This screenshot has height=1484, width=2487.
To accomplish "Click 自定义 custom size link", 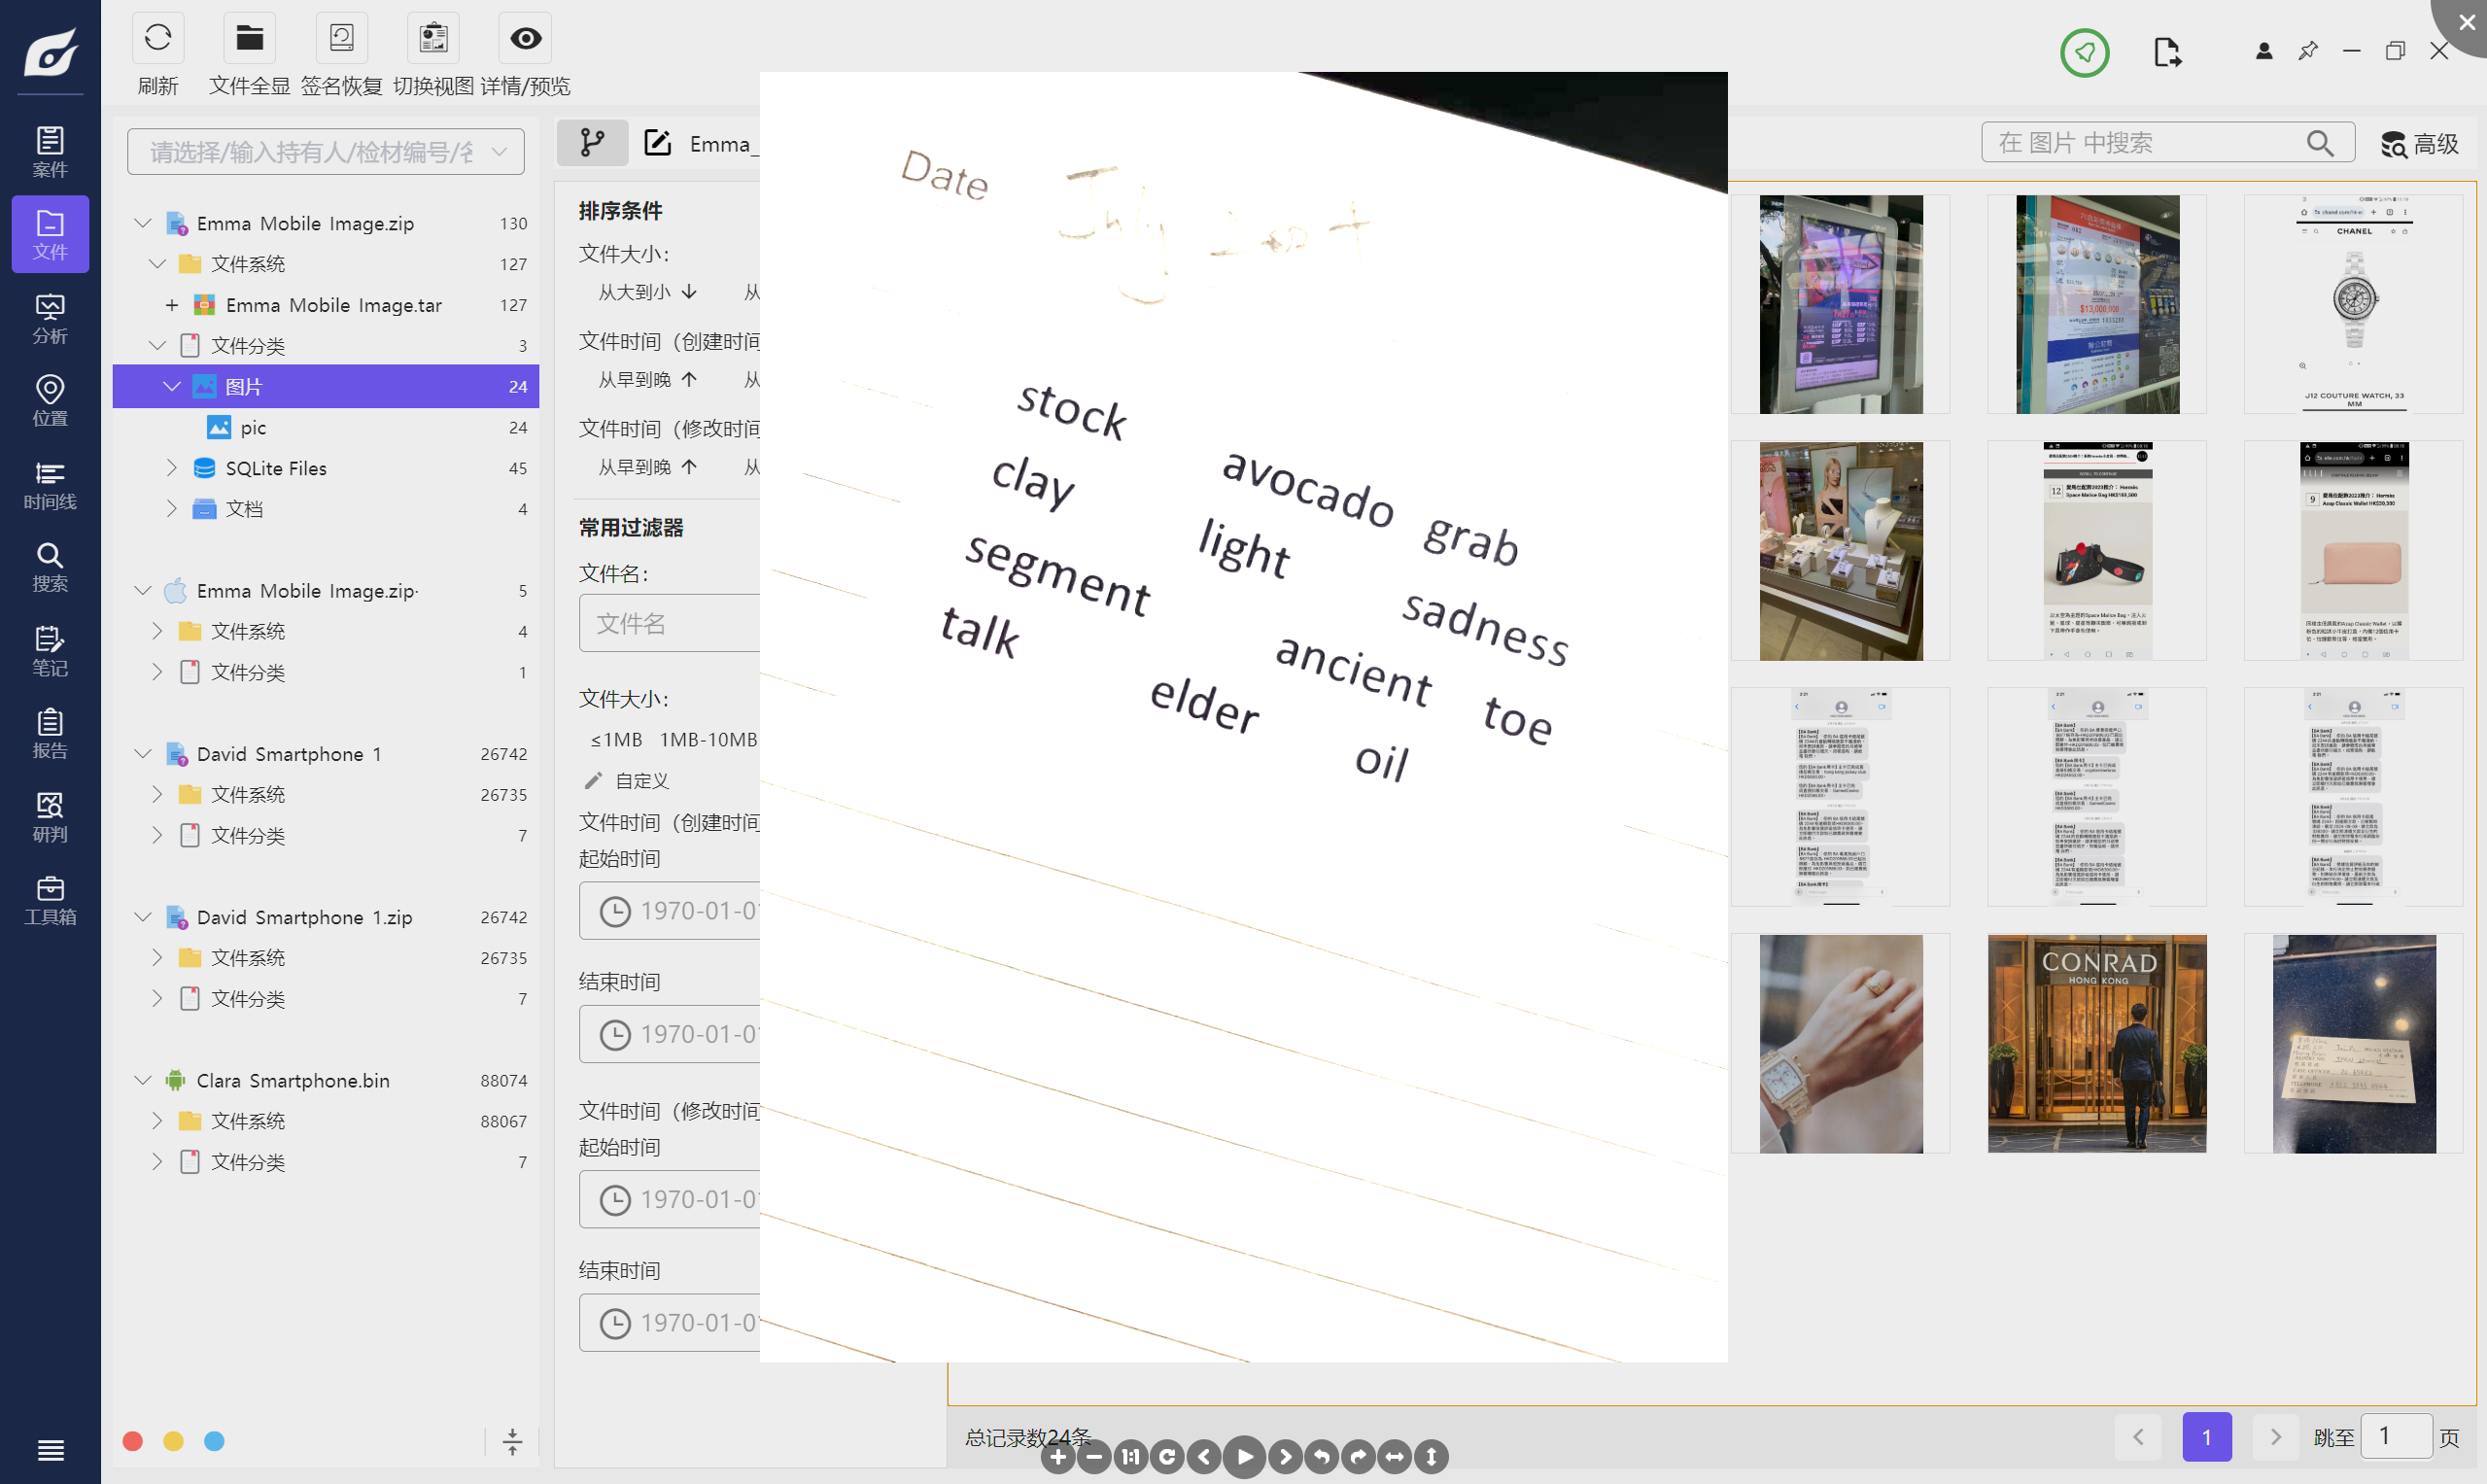I will click(640, 781).
